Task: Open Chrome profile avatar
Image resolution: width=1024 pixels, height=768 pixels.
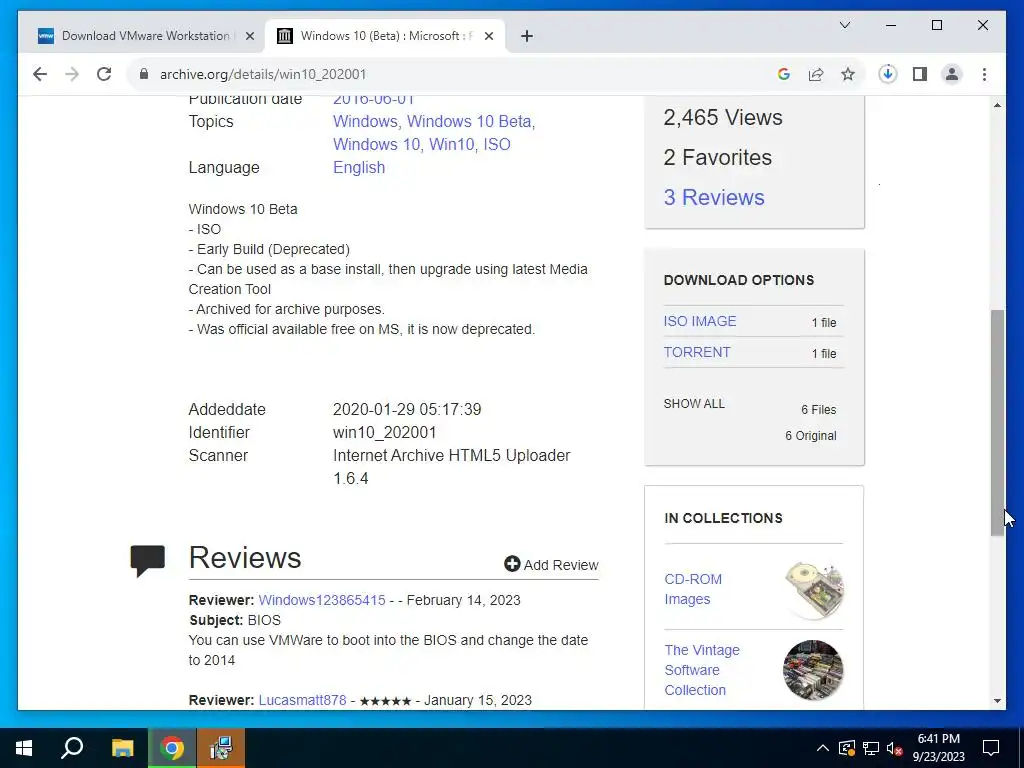Action: 952,74
